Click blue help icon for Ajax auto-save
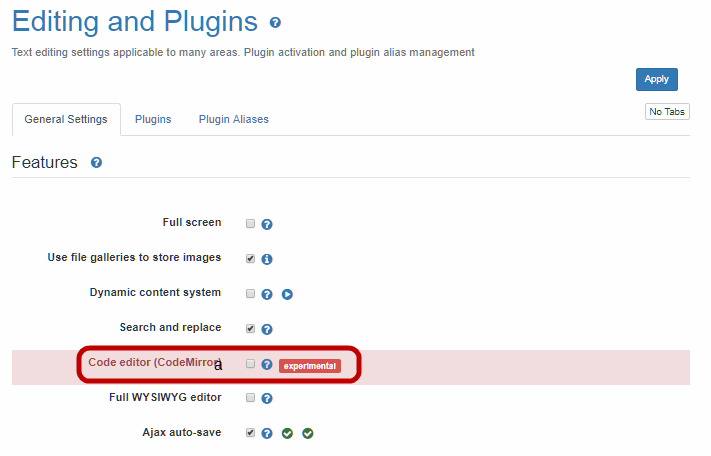711x456 pixels. tap(267, 433)
